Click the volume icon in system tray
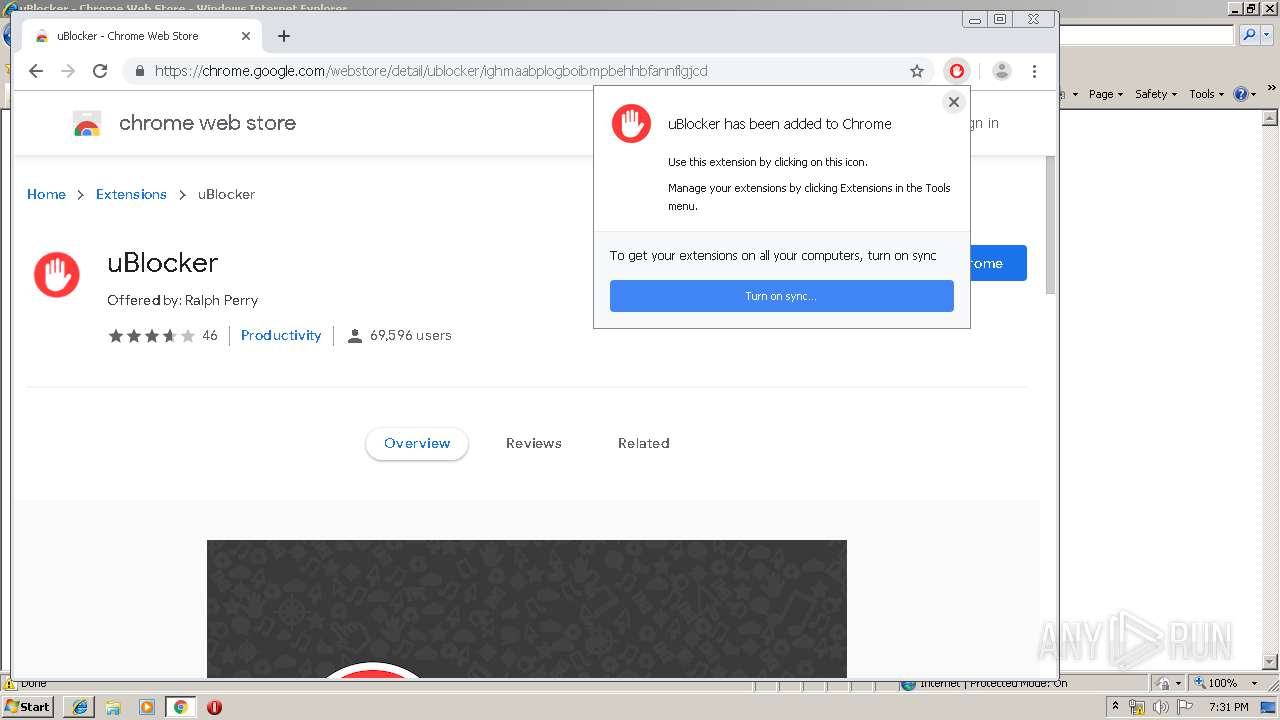 1161,707
